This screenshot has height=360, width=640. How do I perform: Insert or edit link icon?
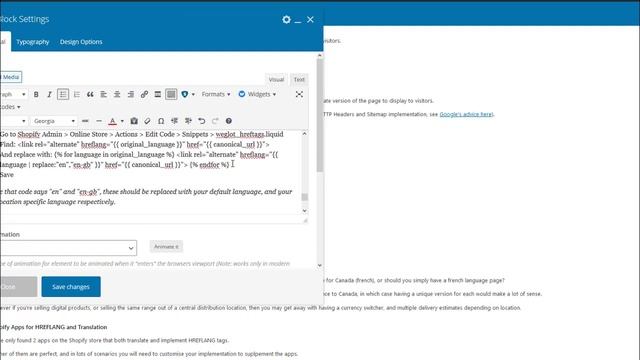(x=144, y=94)
